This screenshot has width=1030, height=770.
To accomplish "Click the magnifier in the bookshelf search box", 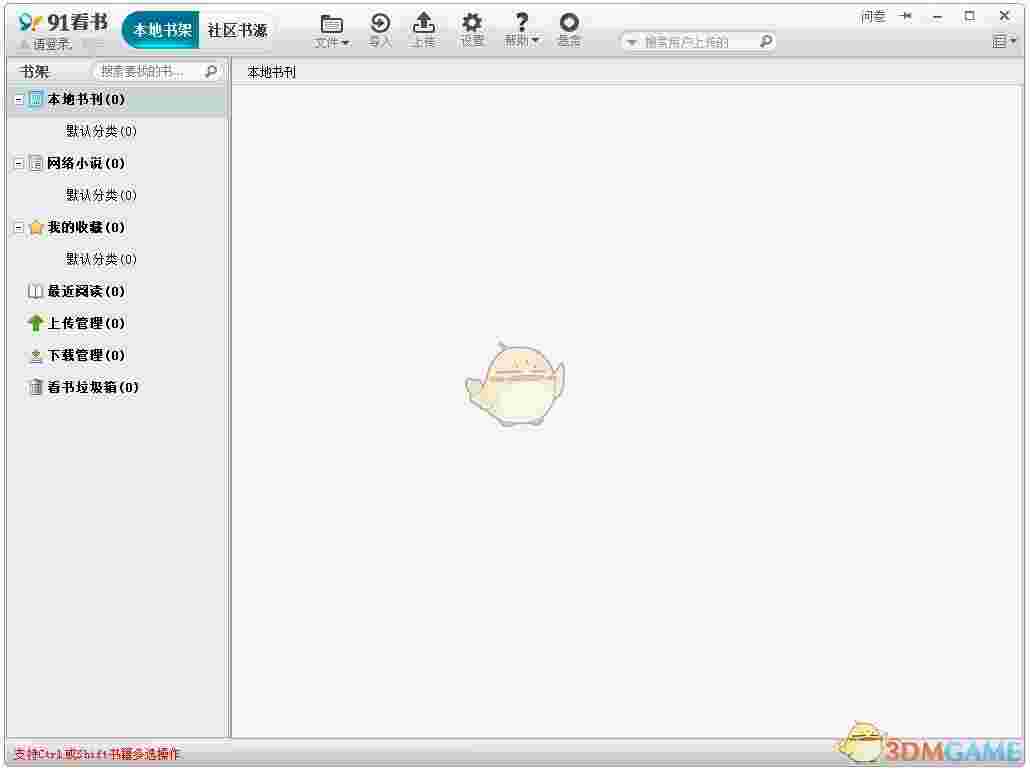I will point(209,71).
